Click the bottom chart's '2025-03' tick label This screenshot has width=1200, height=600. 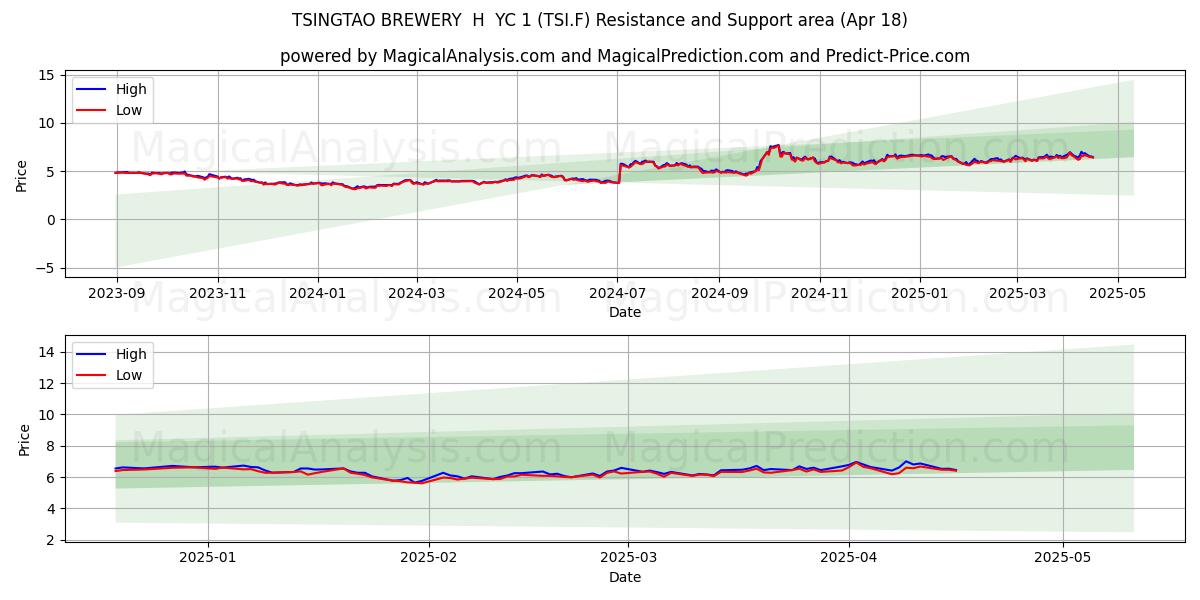(x=628, y=558)
